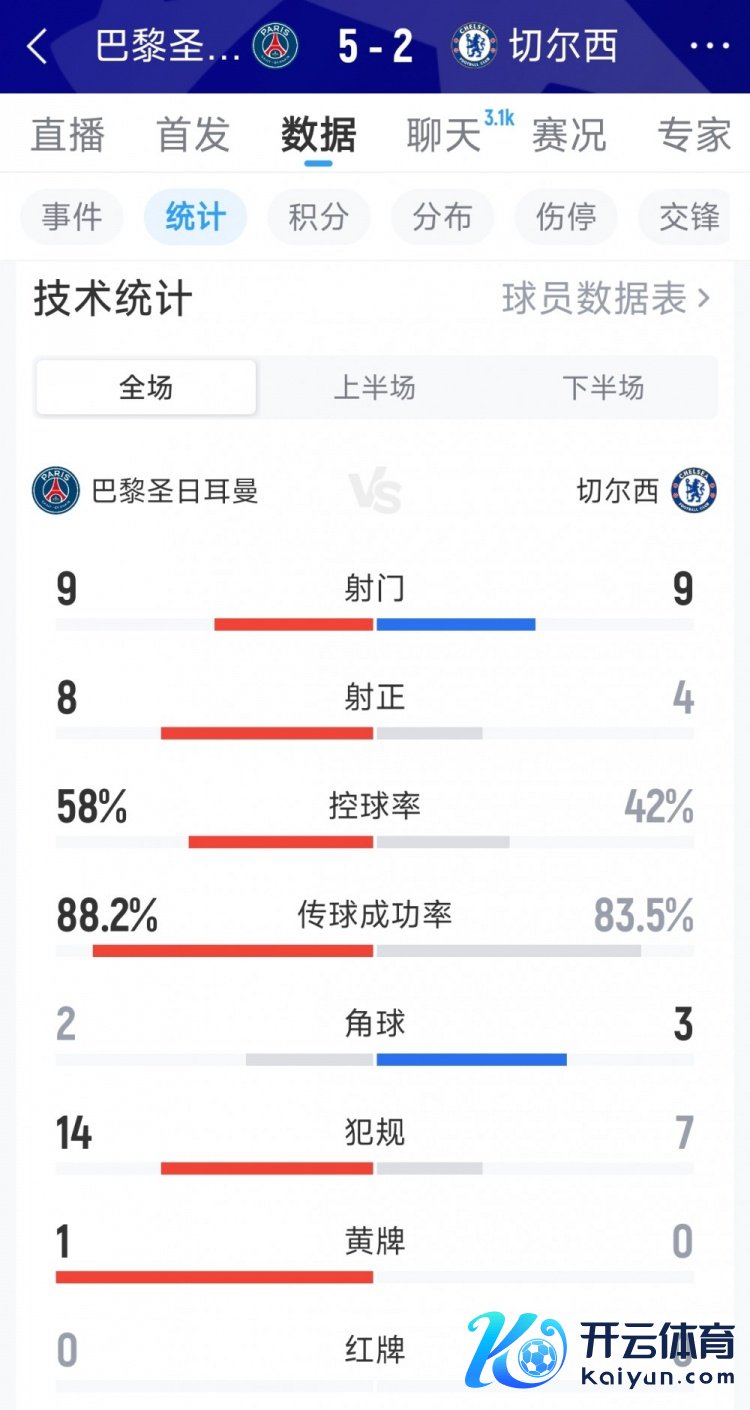The height and width of the screenshot is (1410, 750).
Task: Tap the 开云体育 Kaiyun logo
Action: point(602,1350)
